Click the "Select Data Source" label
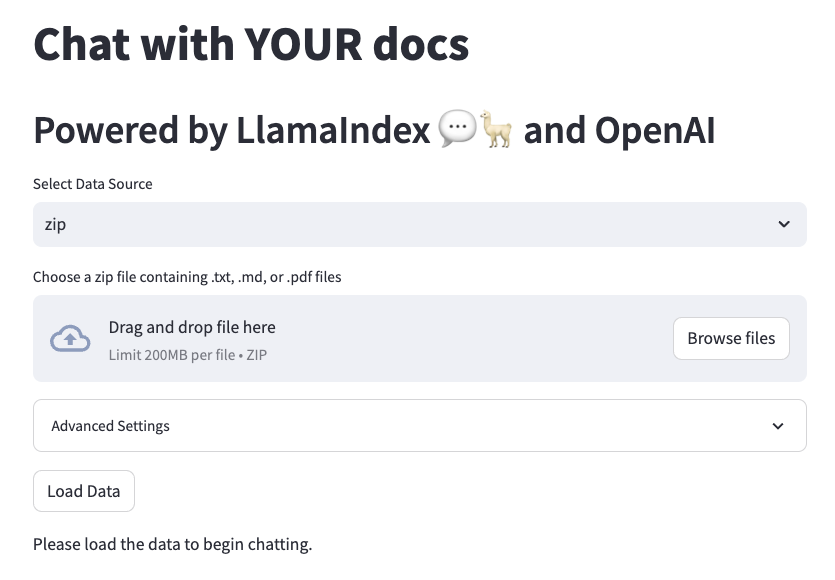This screenshot has height=580, width=835. (93, 184)
